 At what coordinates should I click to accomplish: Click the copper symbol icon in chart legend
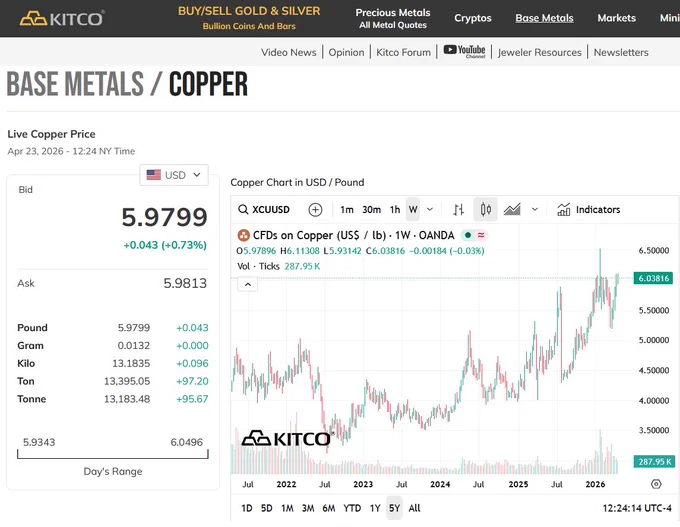click(x=243, y=235)
